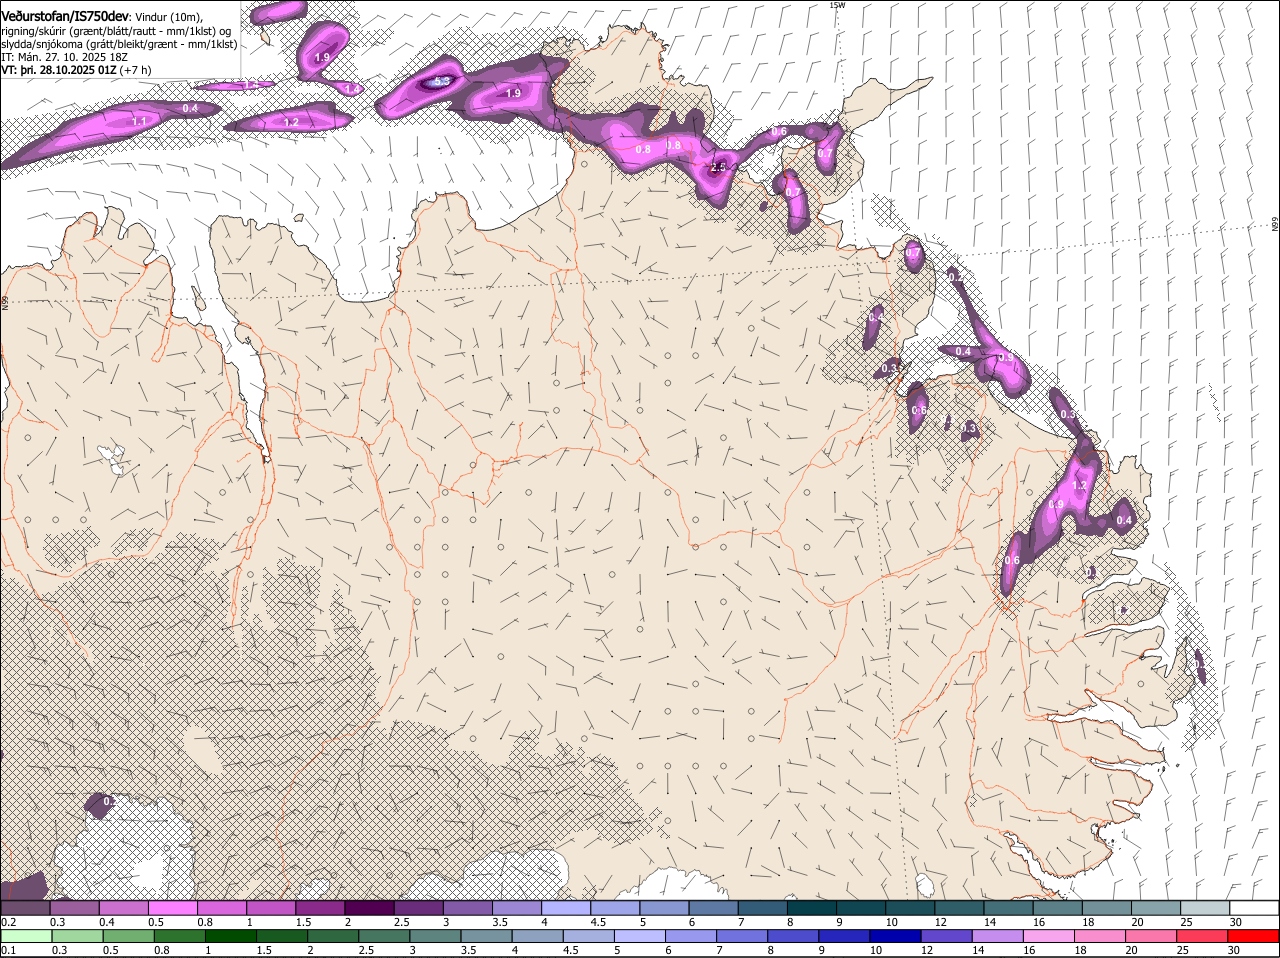Click the 1.9 label above the 1.4 label
The width and height of the screenshot is (1280, 958).
click(322, 58)
